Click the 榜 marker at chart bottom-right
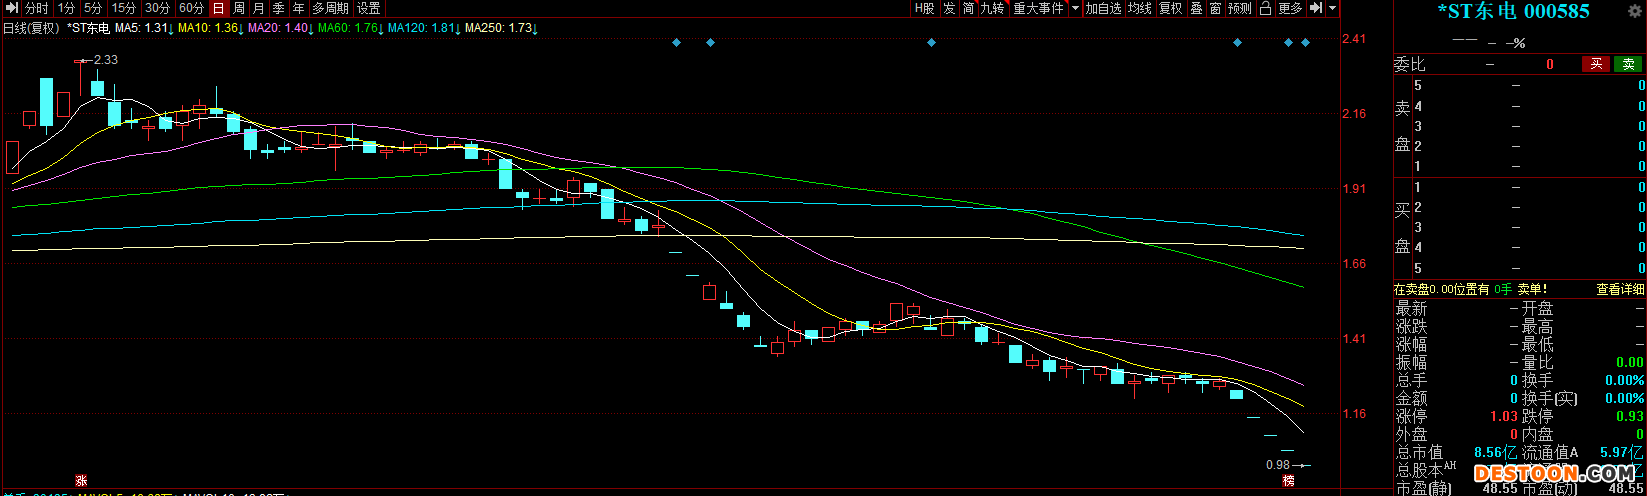 (1289, 481)
